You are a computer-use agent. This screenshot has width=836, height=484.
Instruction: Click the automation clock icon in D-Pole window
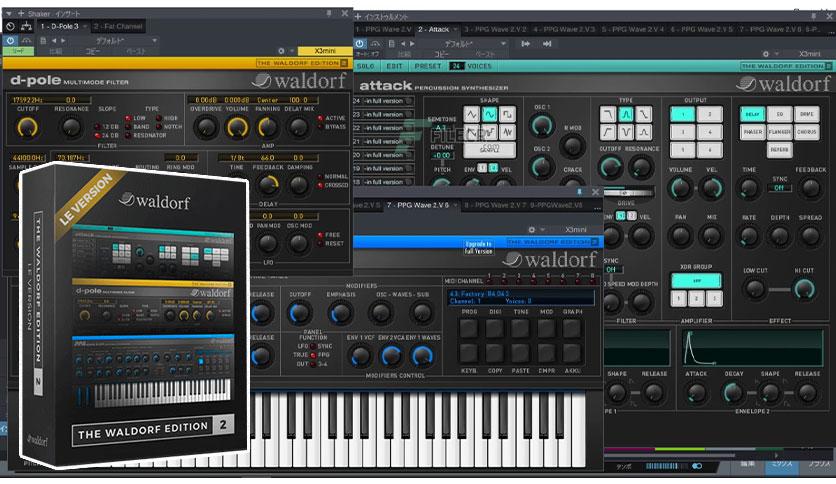pos(10,26)
